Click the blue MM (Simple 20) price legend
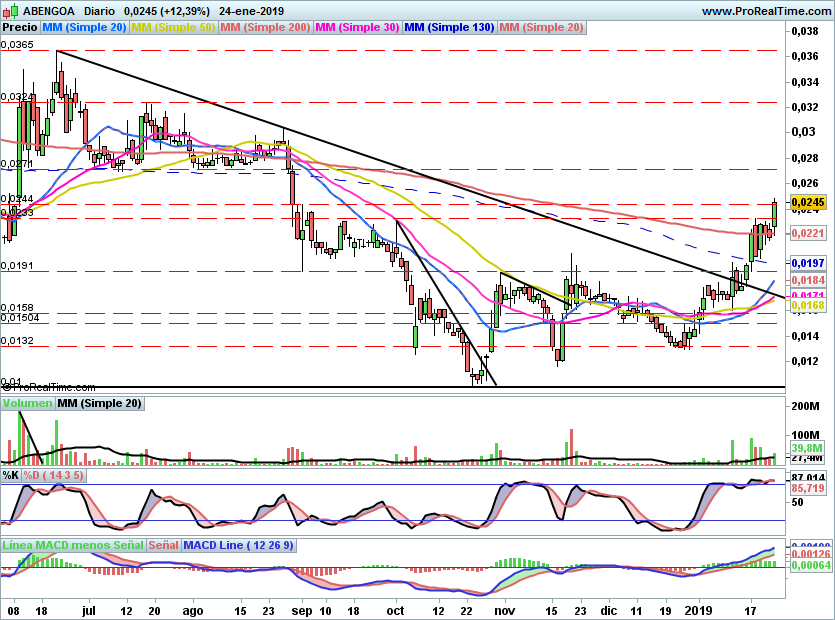The height and width of the screenshot is (620, 835). pyautogui.click(x=85, y=27)
